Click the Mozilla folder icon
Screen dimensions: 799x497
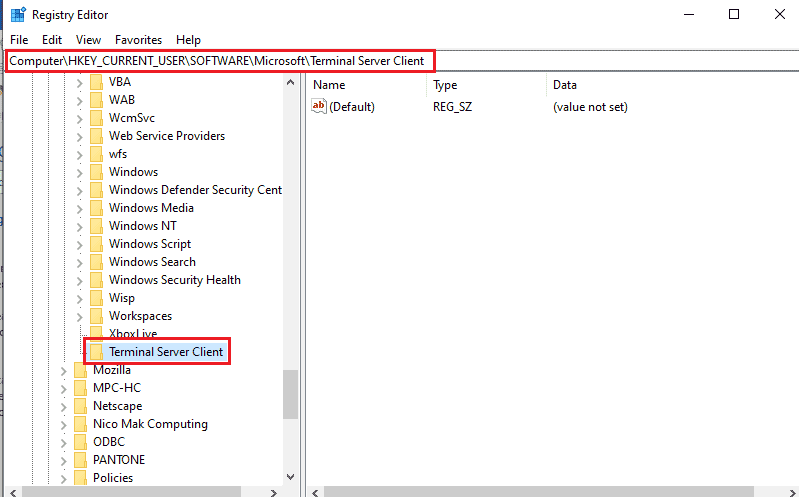click(81, 370)
